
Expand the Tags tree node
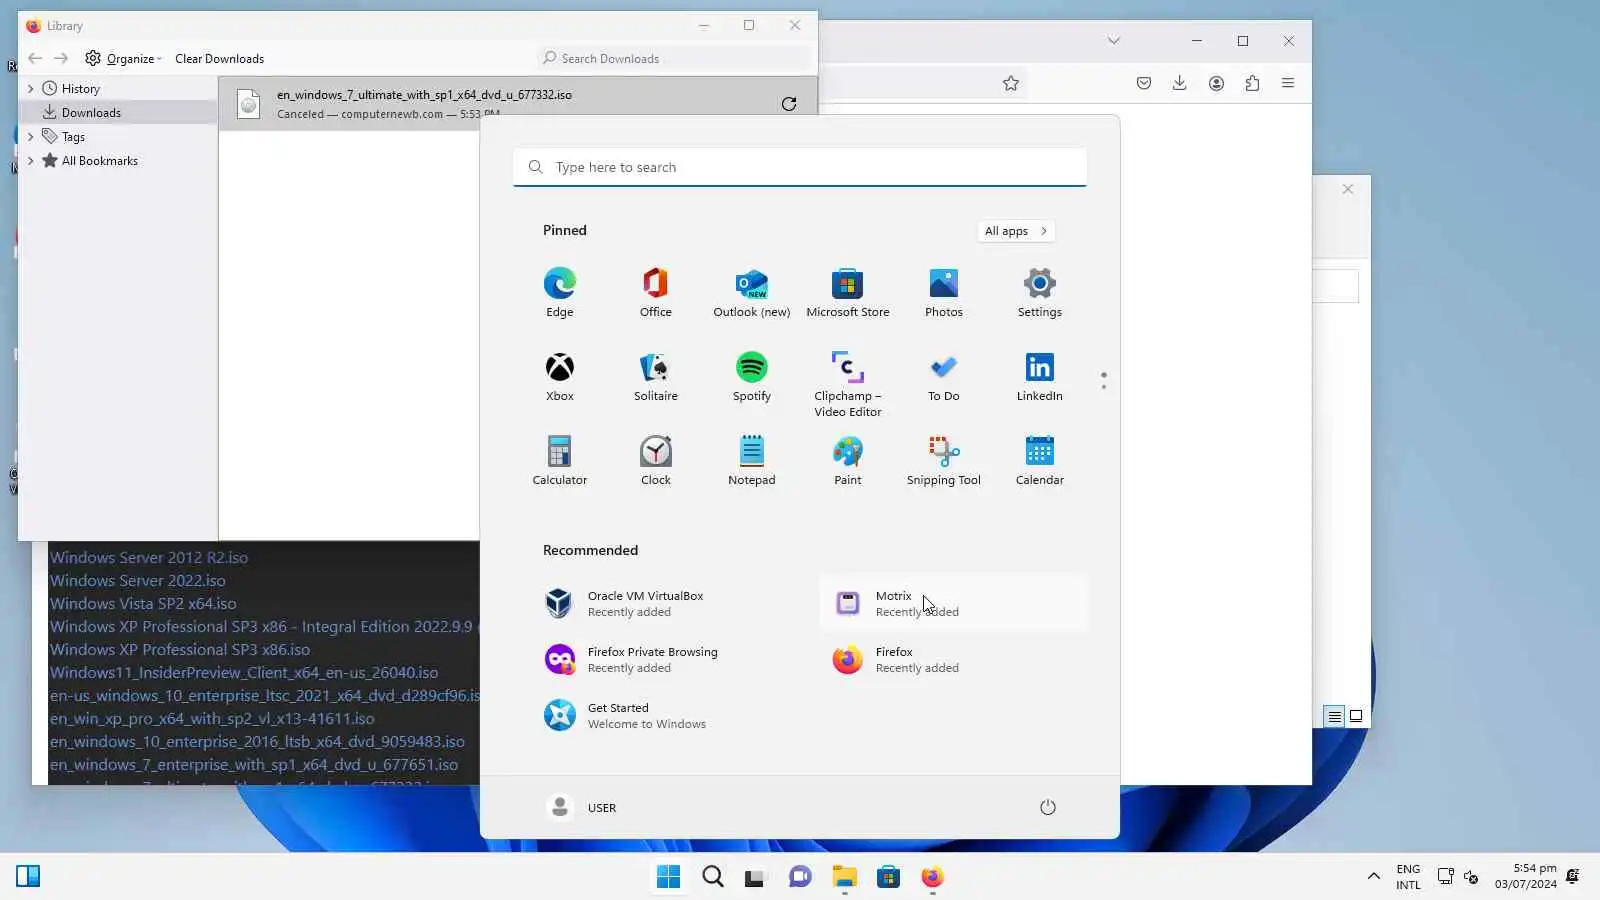pyautogui.click(x=30, y=137)
